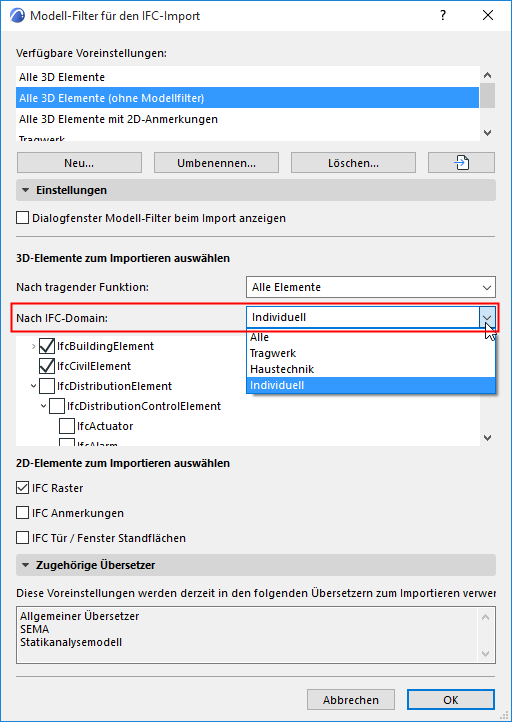Click the help question mark icon
The height and width of the screenshot is (722, 512).
443,16
